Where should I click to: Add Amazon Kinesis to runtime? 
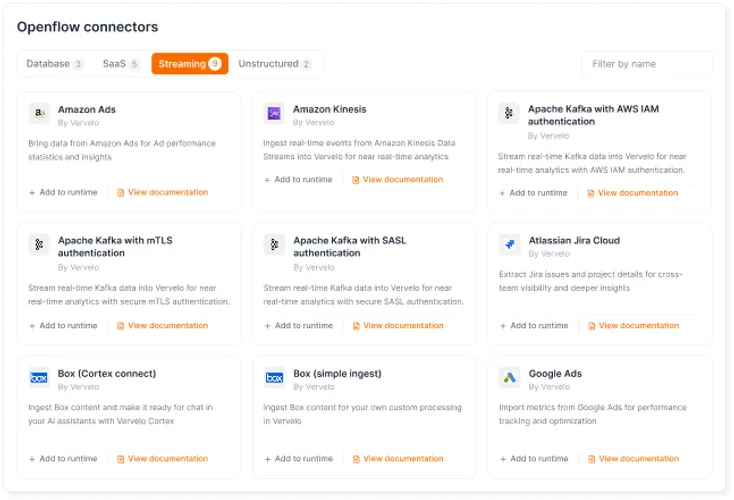pos(298,179)
